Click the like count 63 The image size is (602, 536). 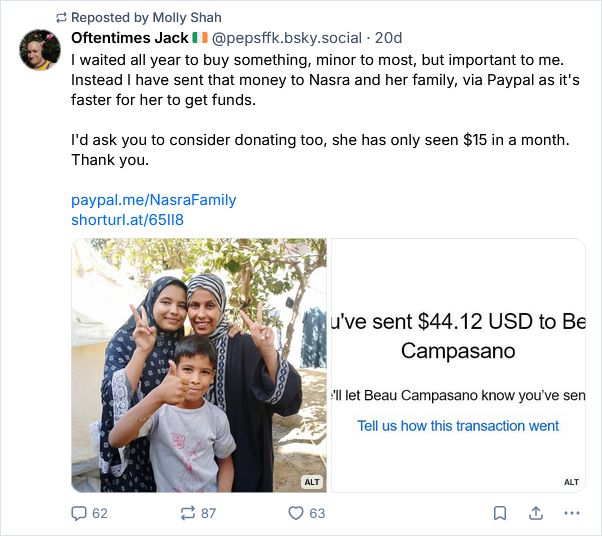(x=317, y=513)
